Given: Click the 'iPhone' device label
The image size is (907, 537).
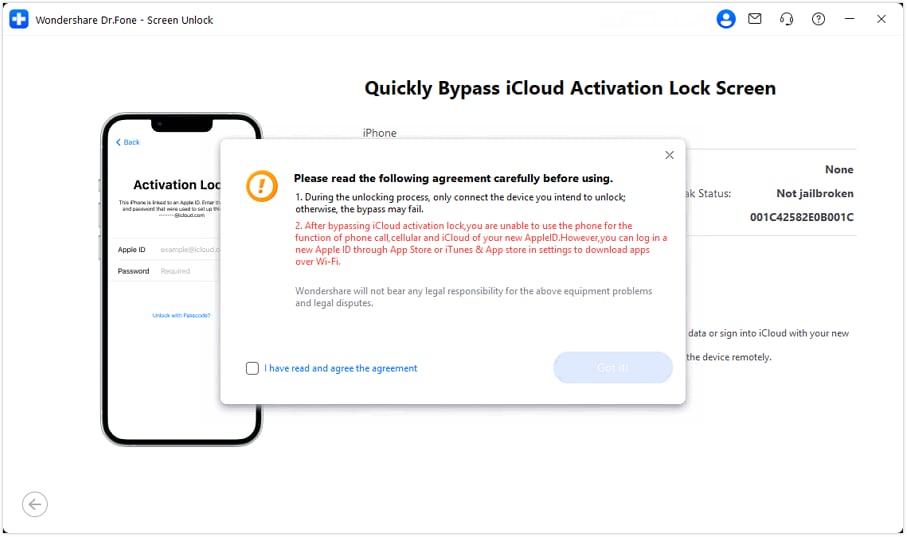Looking at the screenshot, I should (379, 133).
